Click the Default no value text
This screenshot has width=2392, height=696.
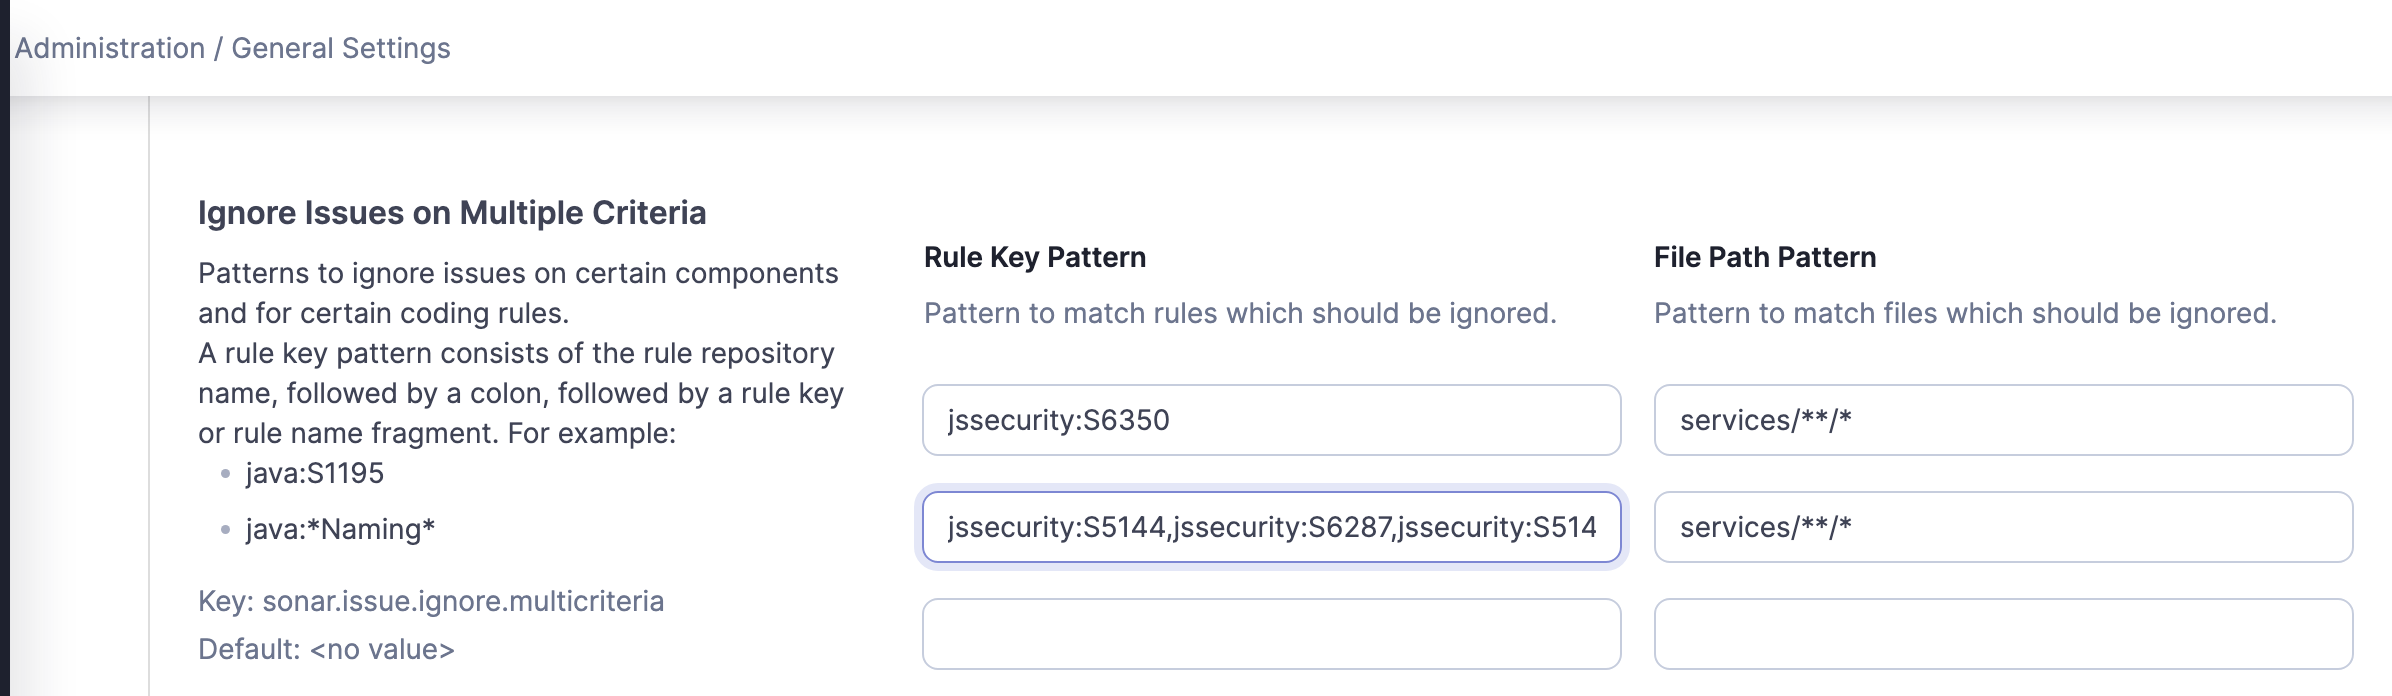click(326, 649)
